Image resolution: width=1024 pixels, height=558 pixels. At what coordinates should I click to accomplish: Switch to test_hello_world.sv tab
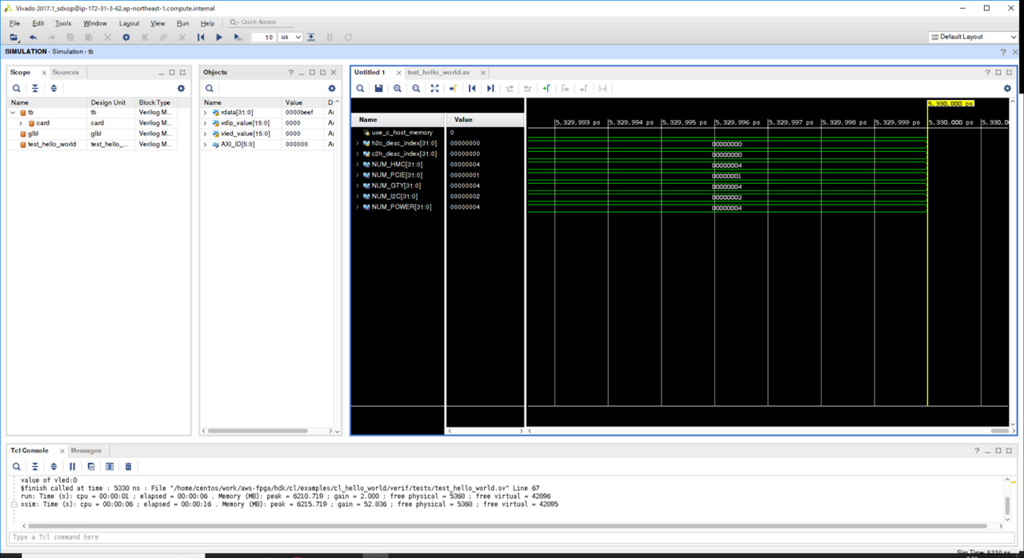[439, 73]
